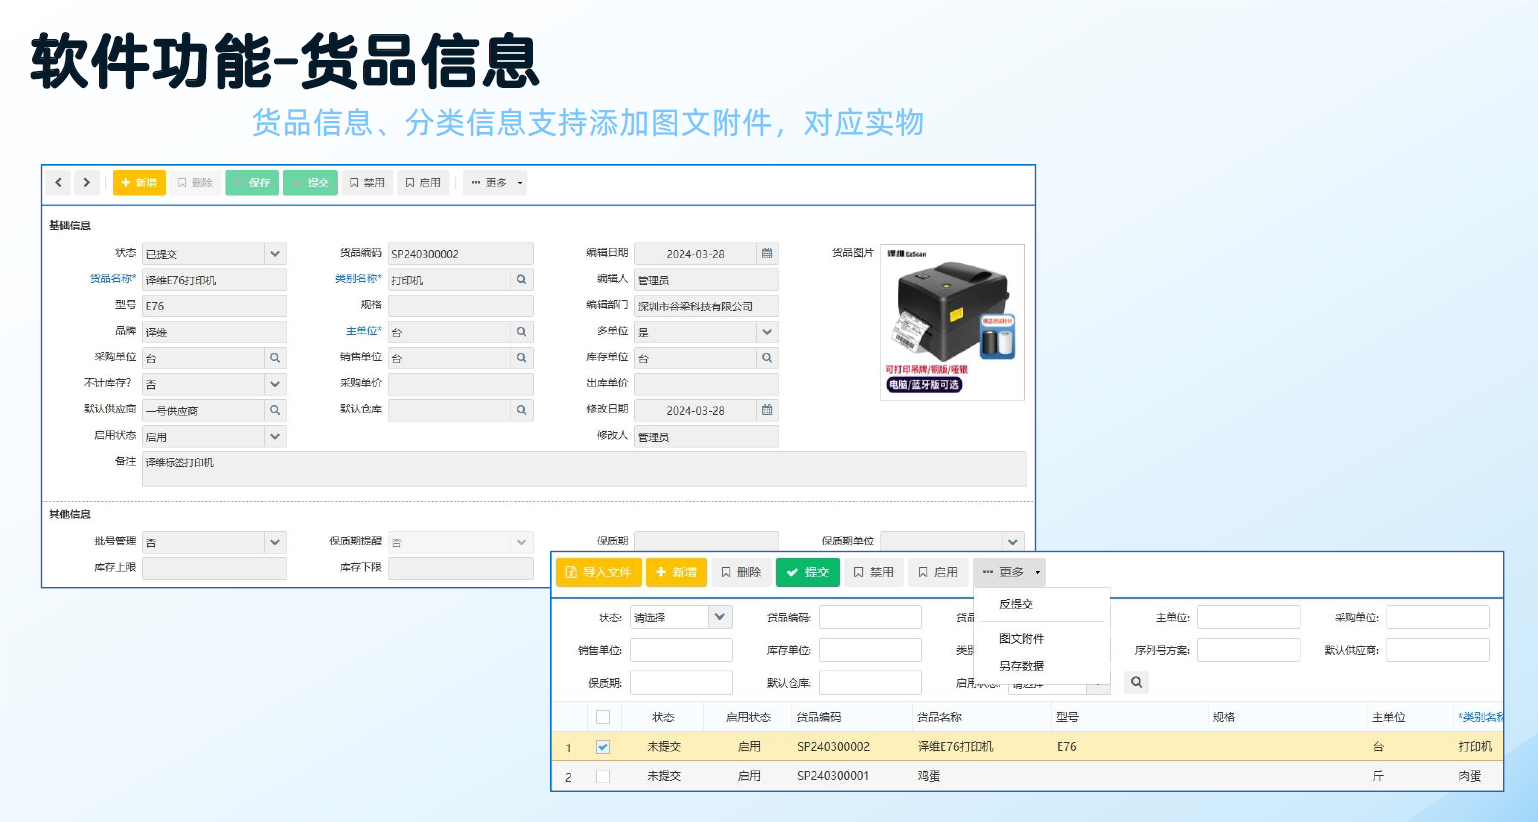Expand the 状态 dropdown showing 已提交

pos(275,254)
